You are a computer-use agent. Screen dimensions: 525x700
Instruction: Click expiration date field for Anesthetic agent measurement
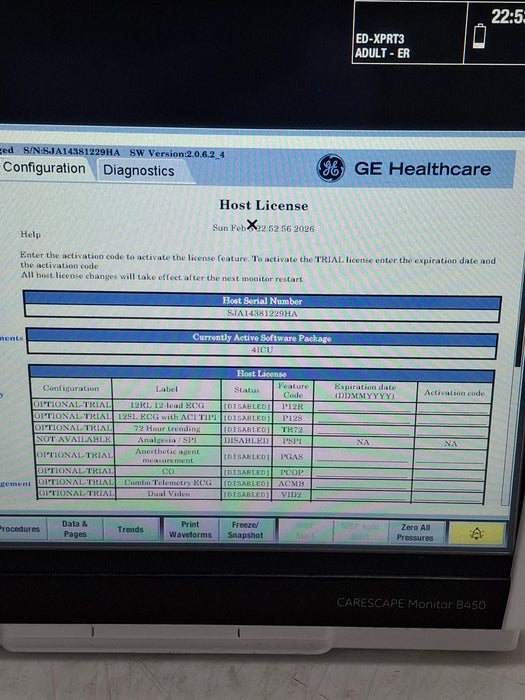(x=363, y=456)
